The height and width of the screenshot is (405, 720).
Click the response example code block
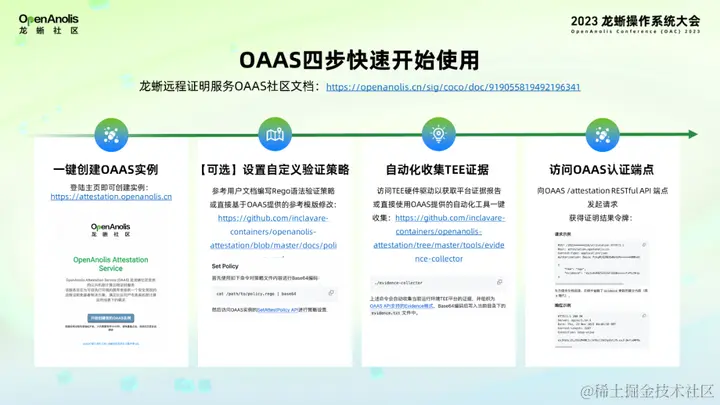602,328
